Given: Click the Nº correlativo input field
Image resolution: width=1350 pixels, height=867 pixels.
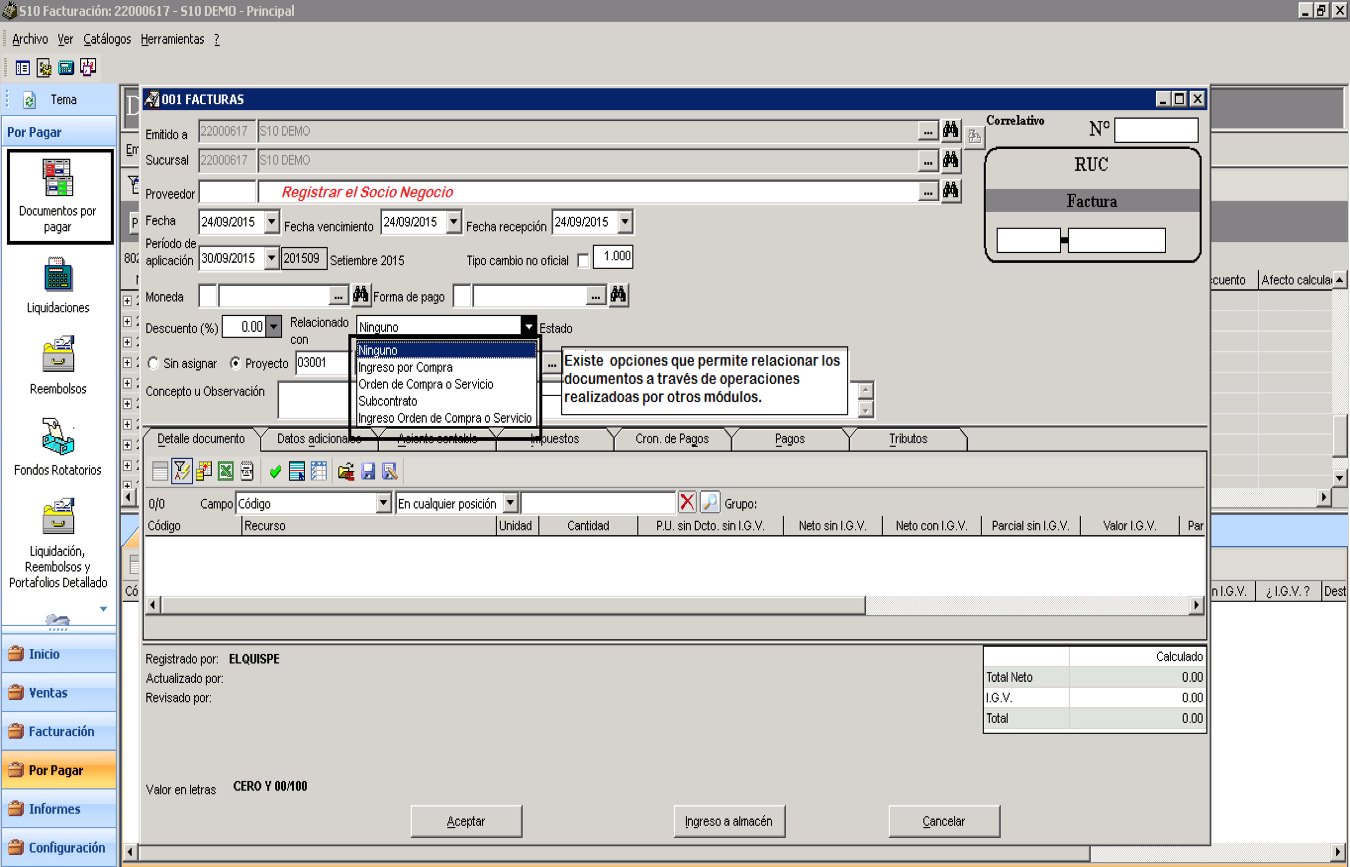Looking at the screenshot, I should pos(1156,130).
